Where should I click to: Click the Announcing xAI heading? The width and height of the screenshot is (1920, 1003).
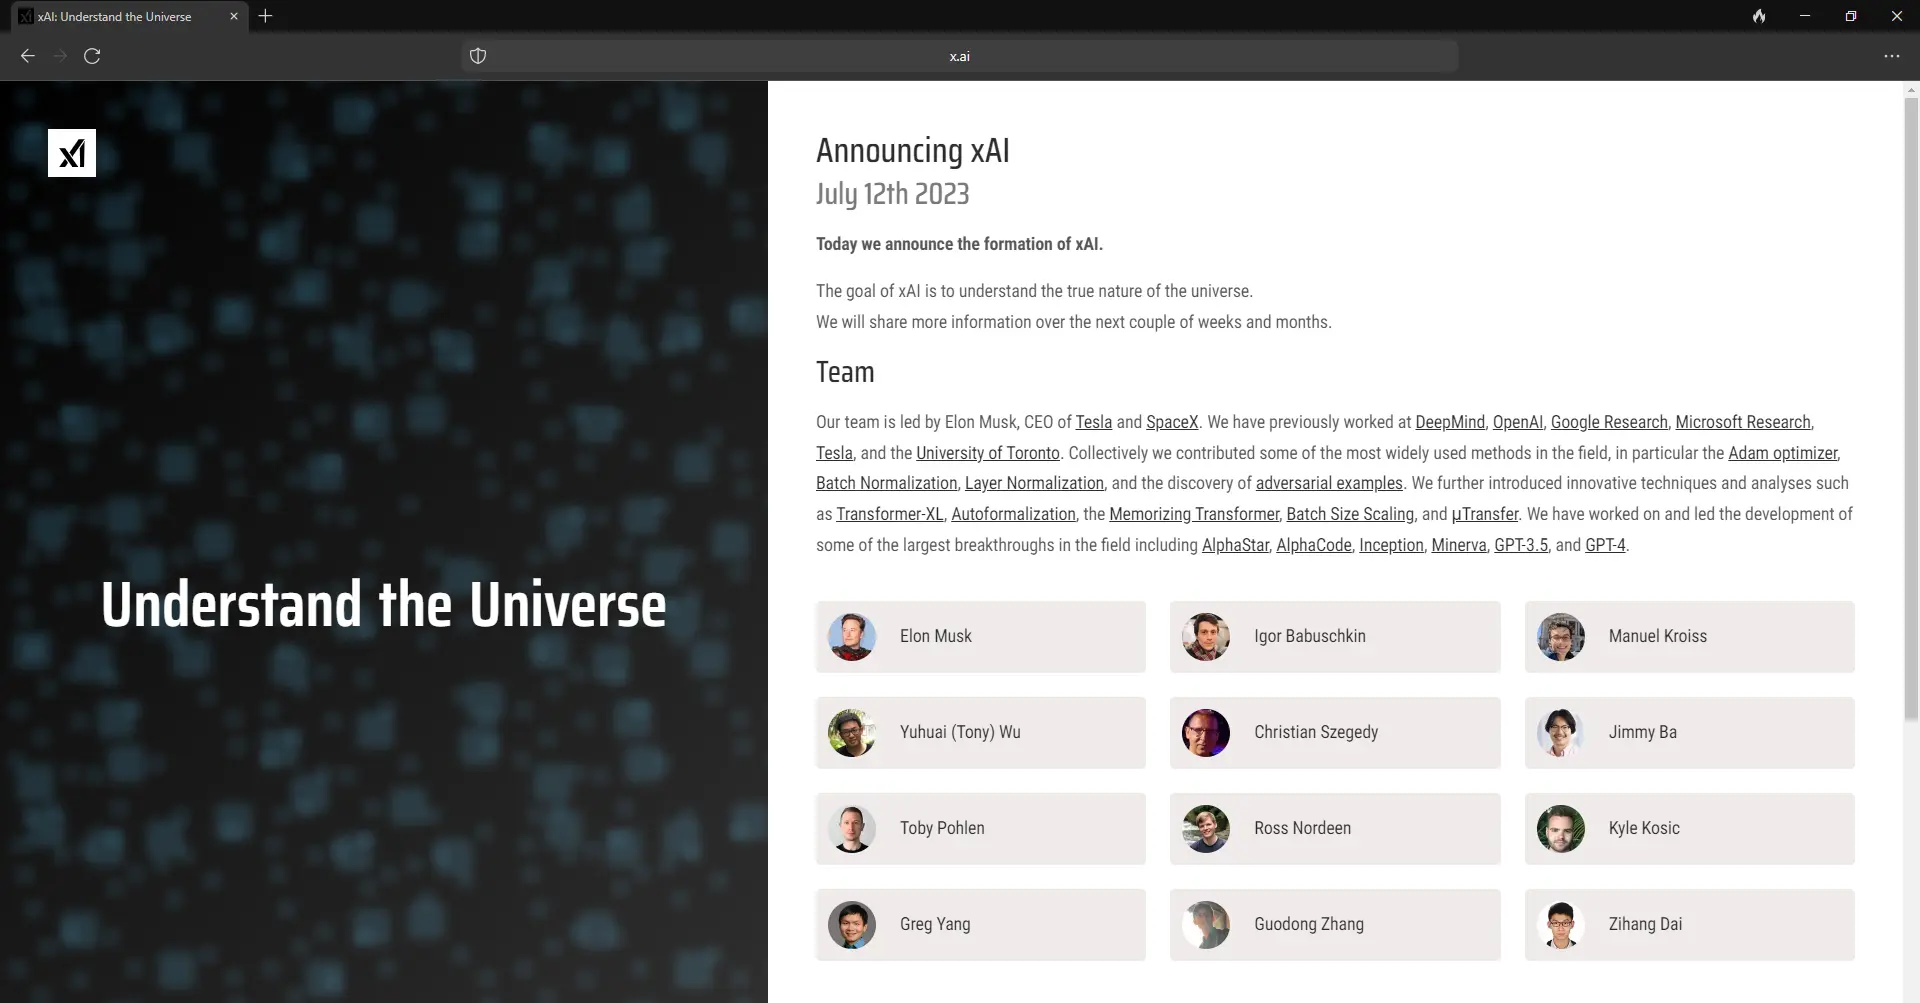coord(912,150)
